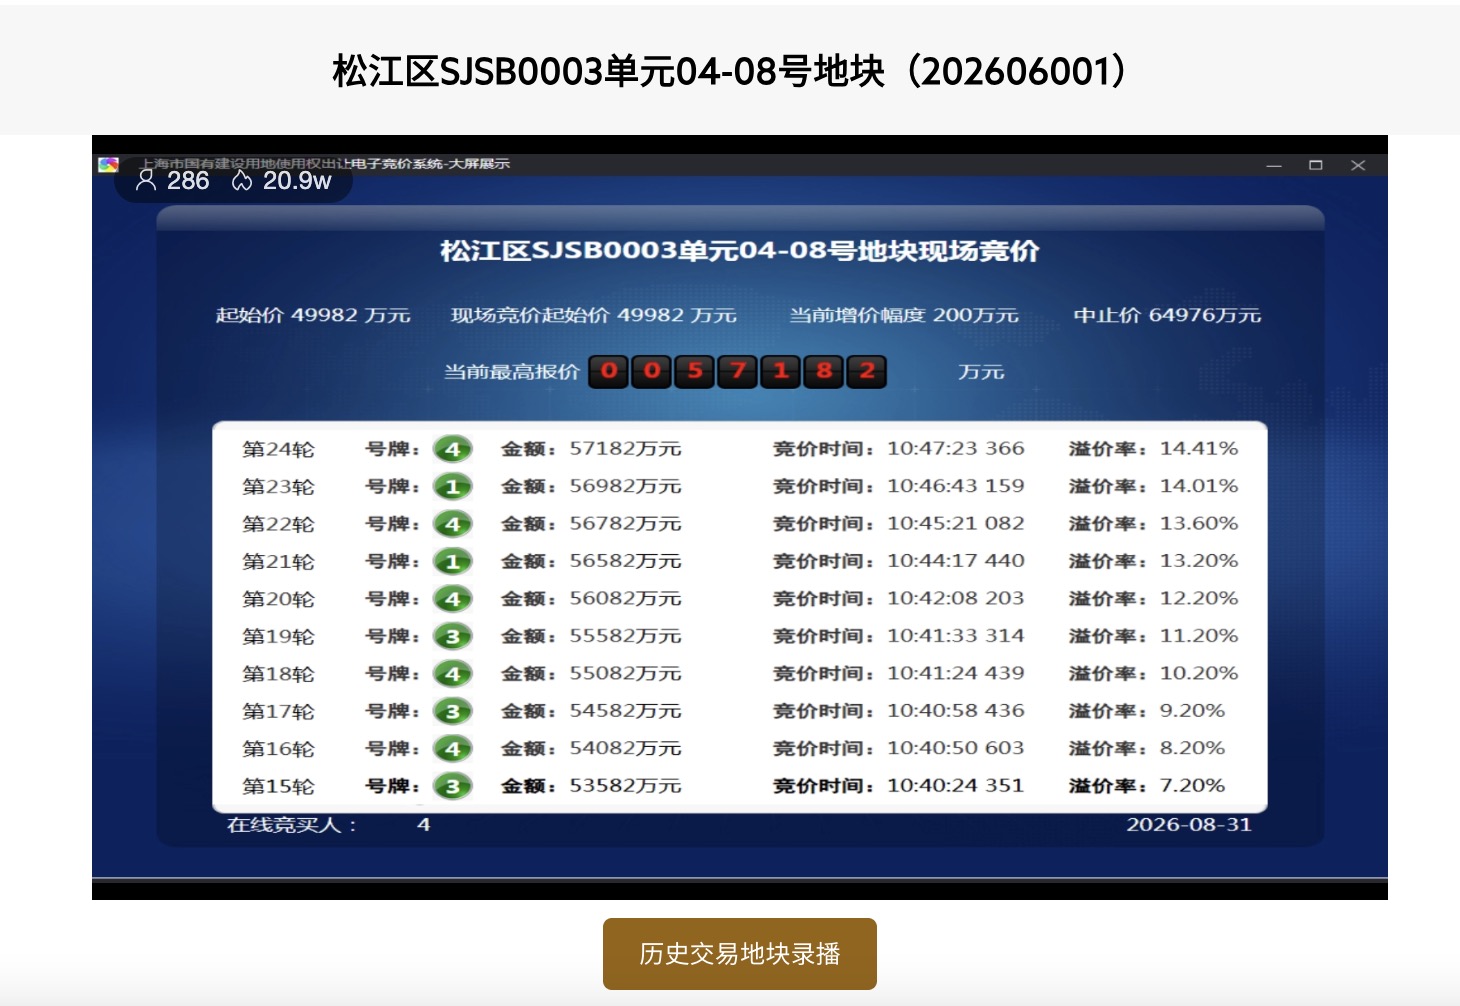Screen dimensions: 1460x1006
Task: Click amount 56782万元
Action: click(625, 524)
